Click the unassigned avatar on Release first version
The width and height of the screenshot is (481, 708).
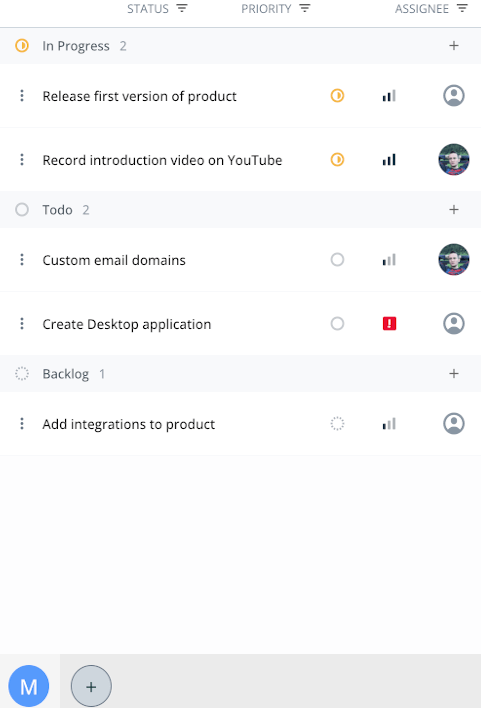pyautogui.click(x=454, y=96)
